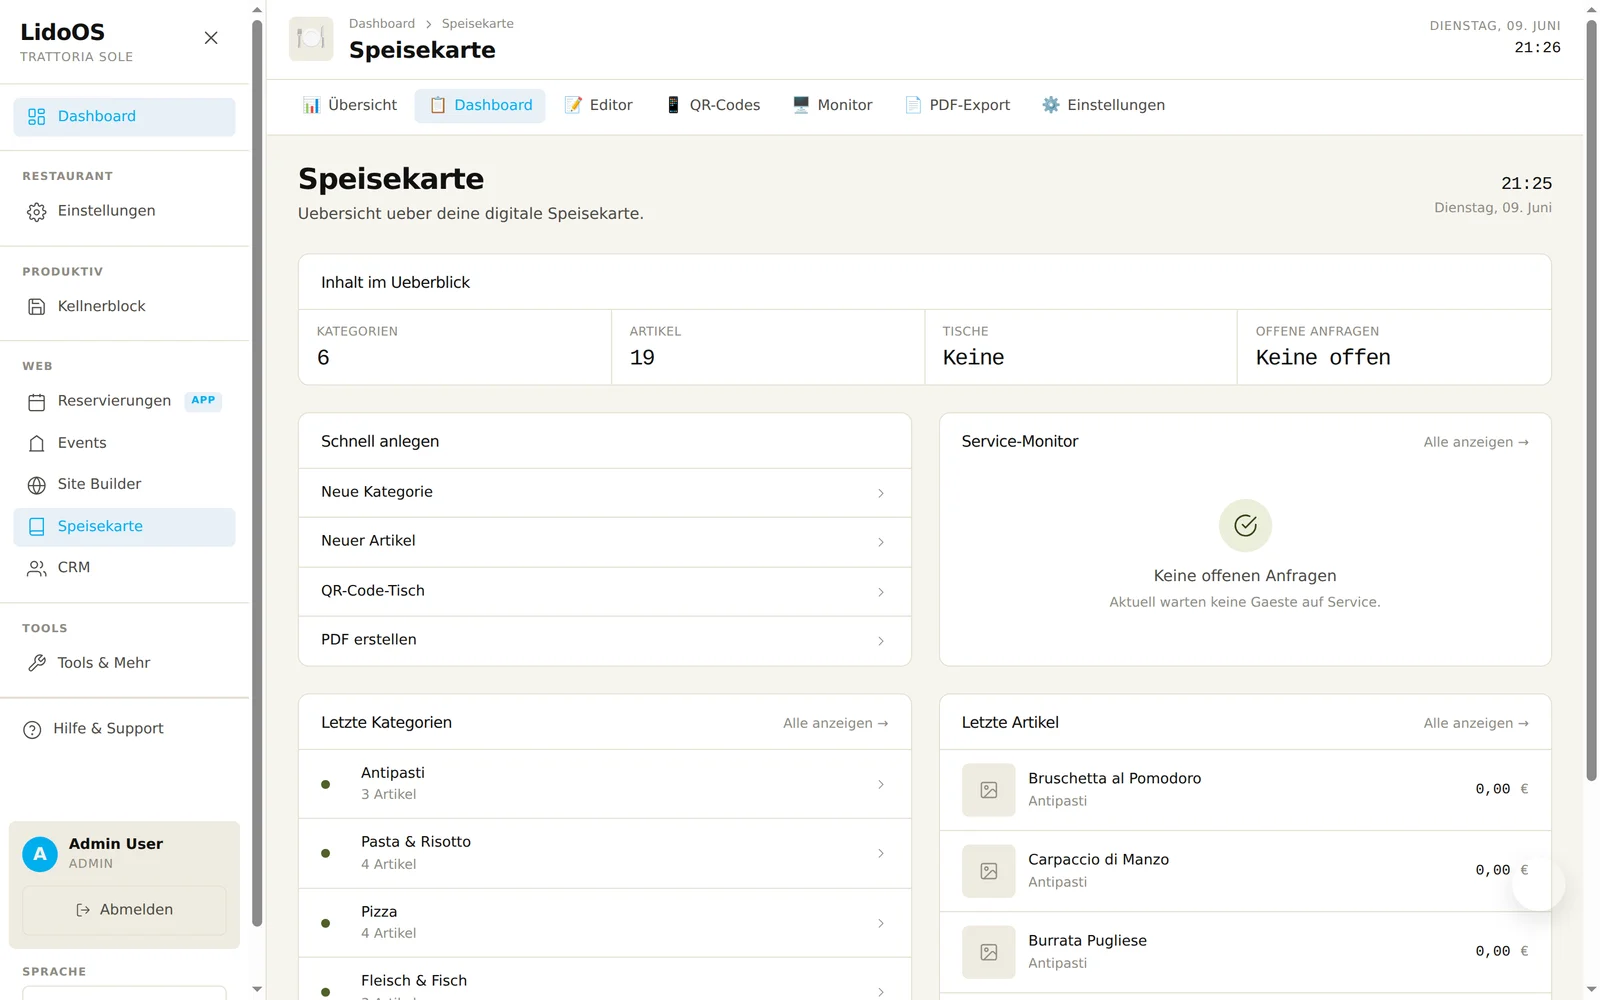Image resolution: width=1600 pixels, height=1000 pixels.
Task: Open Pasta & Risotto category chevron
Action: pyautogui.click(x=881, y=854)
